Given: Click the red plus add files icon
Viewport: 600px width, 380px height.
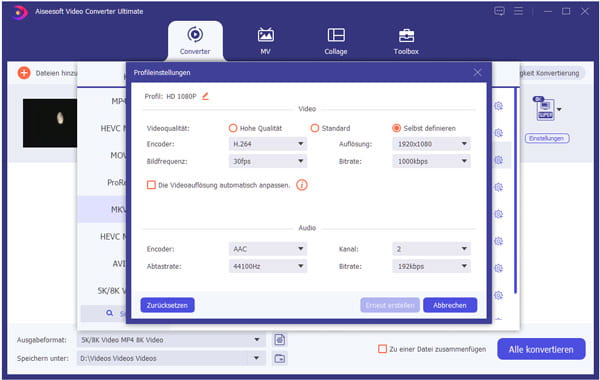Looking at the screenshot, I should (x=24, y=73).
